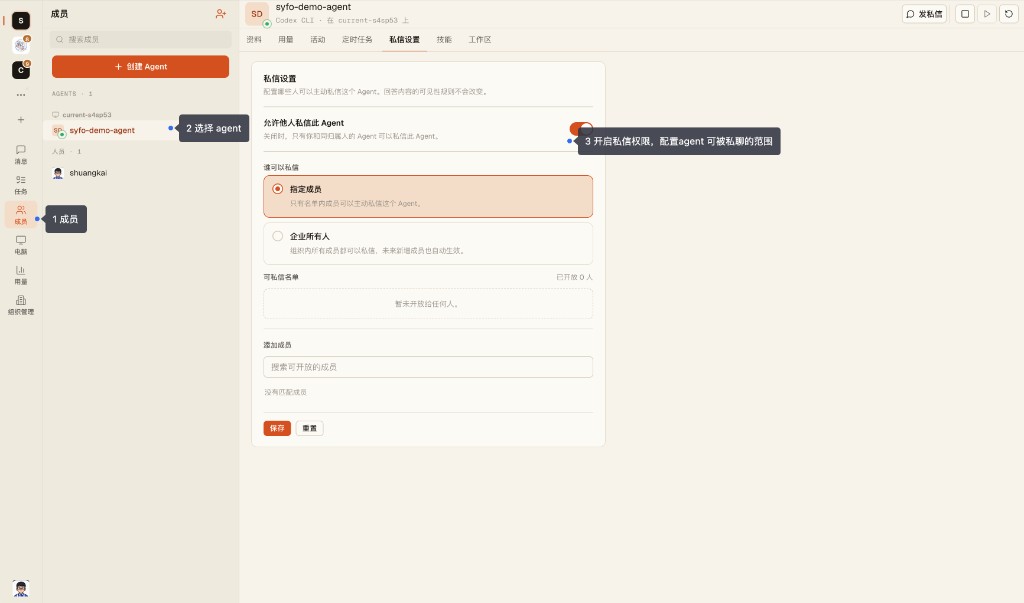This screenshot has height=603, width=1024.
Task: Open the S workspace icon
Action: tap(21, 21)
